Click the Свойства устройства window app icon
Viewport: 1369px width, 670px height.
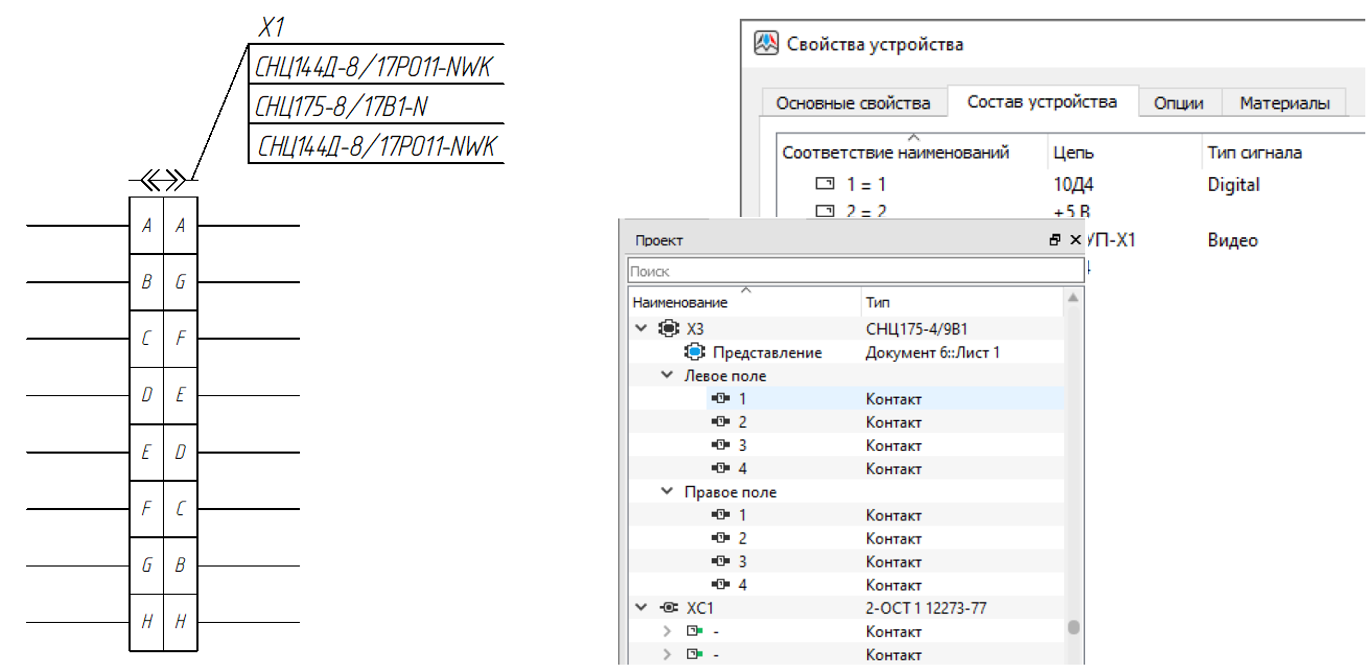click(765, 43)
